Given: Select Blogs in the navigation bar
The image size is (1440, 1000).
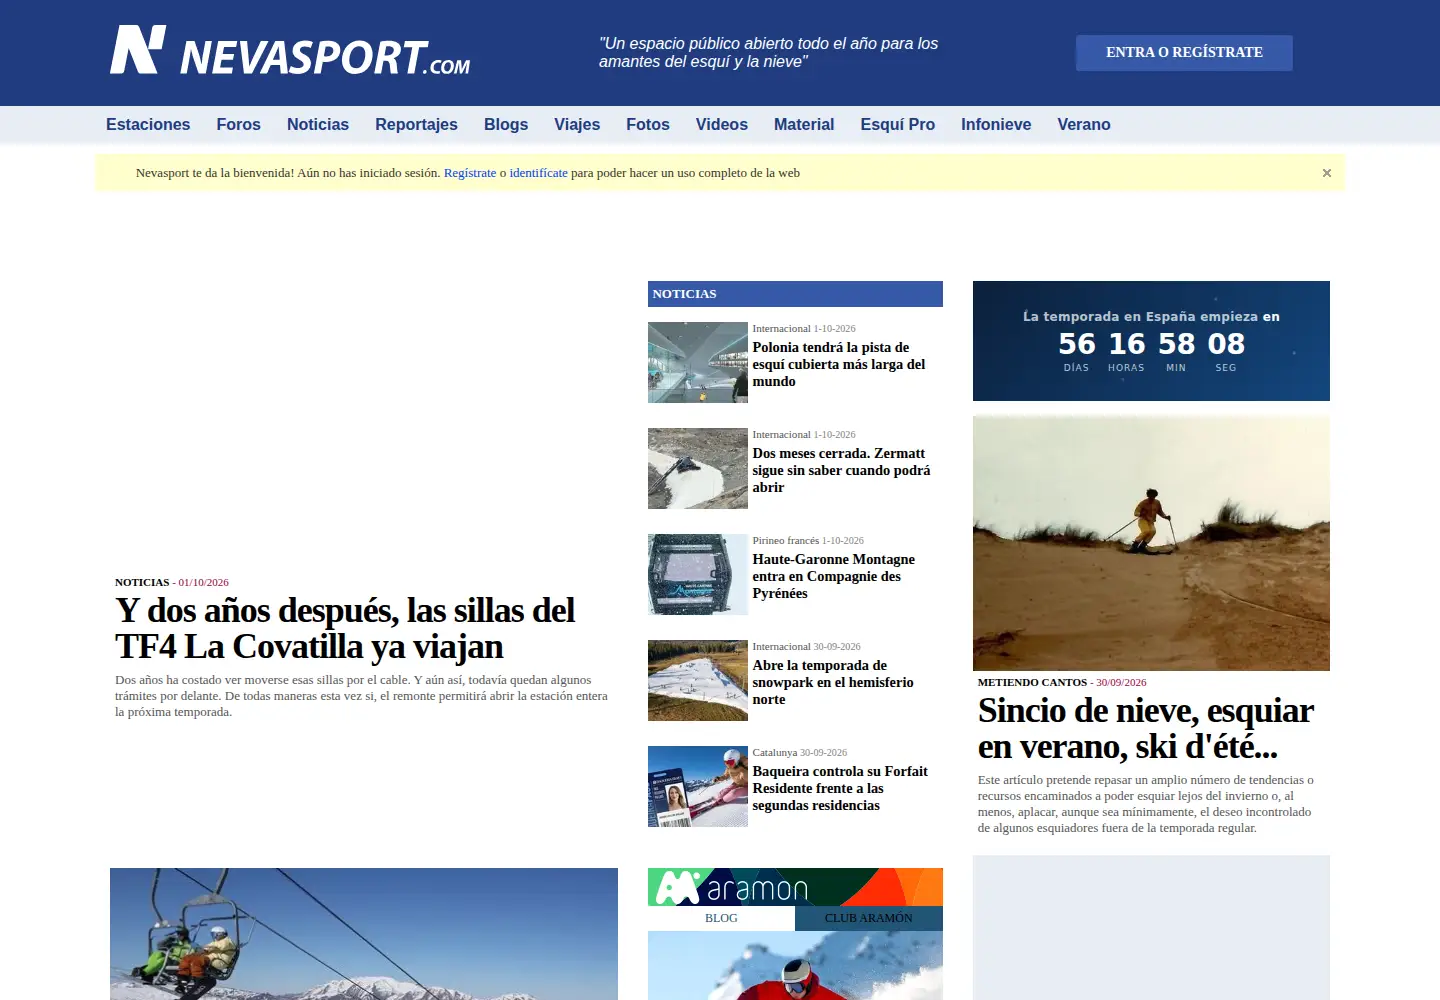Looking at the screenshot, I should 506,125.
